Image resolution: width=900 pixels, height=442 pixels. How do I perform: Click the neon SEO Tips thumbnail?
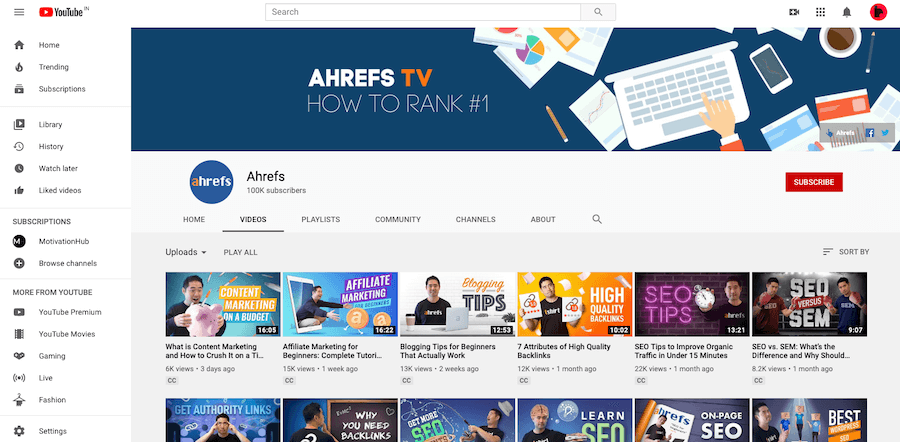coord(692,304)
